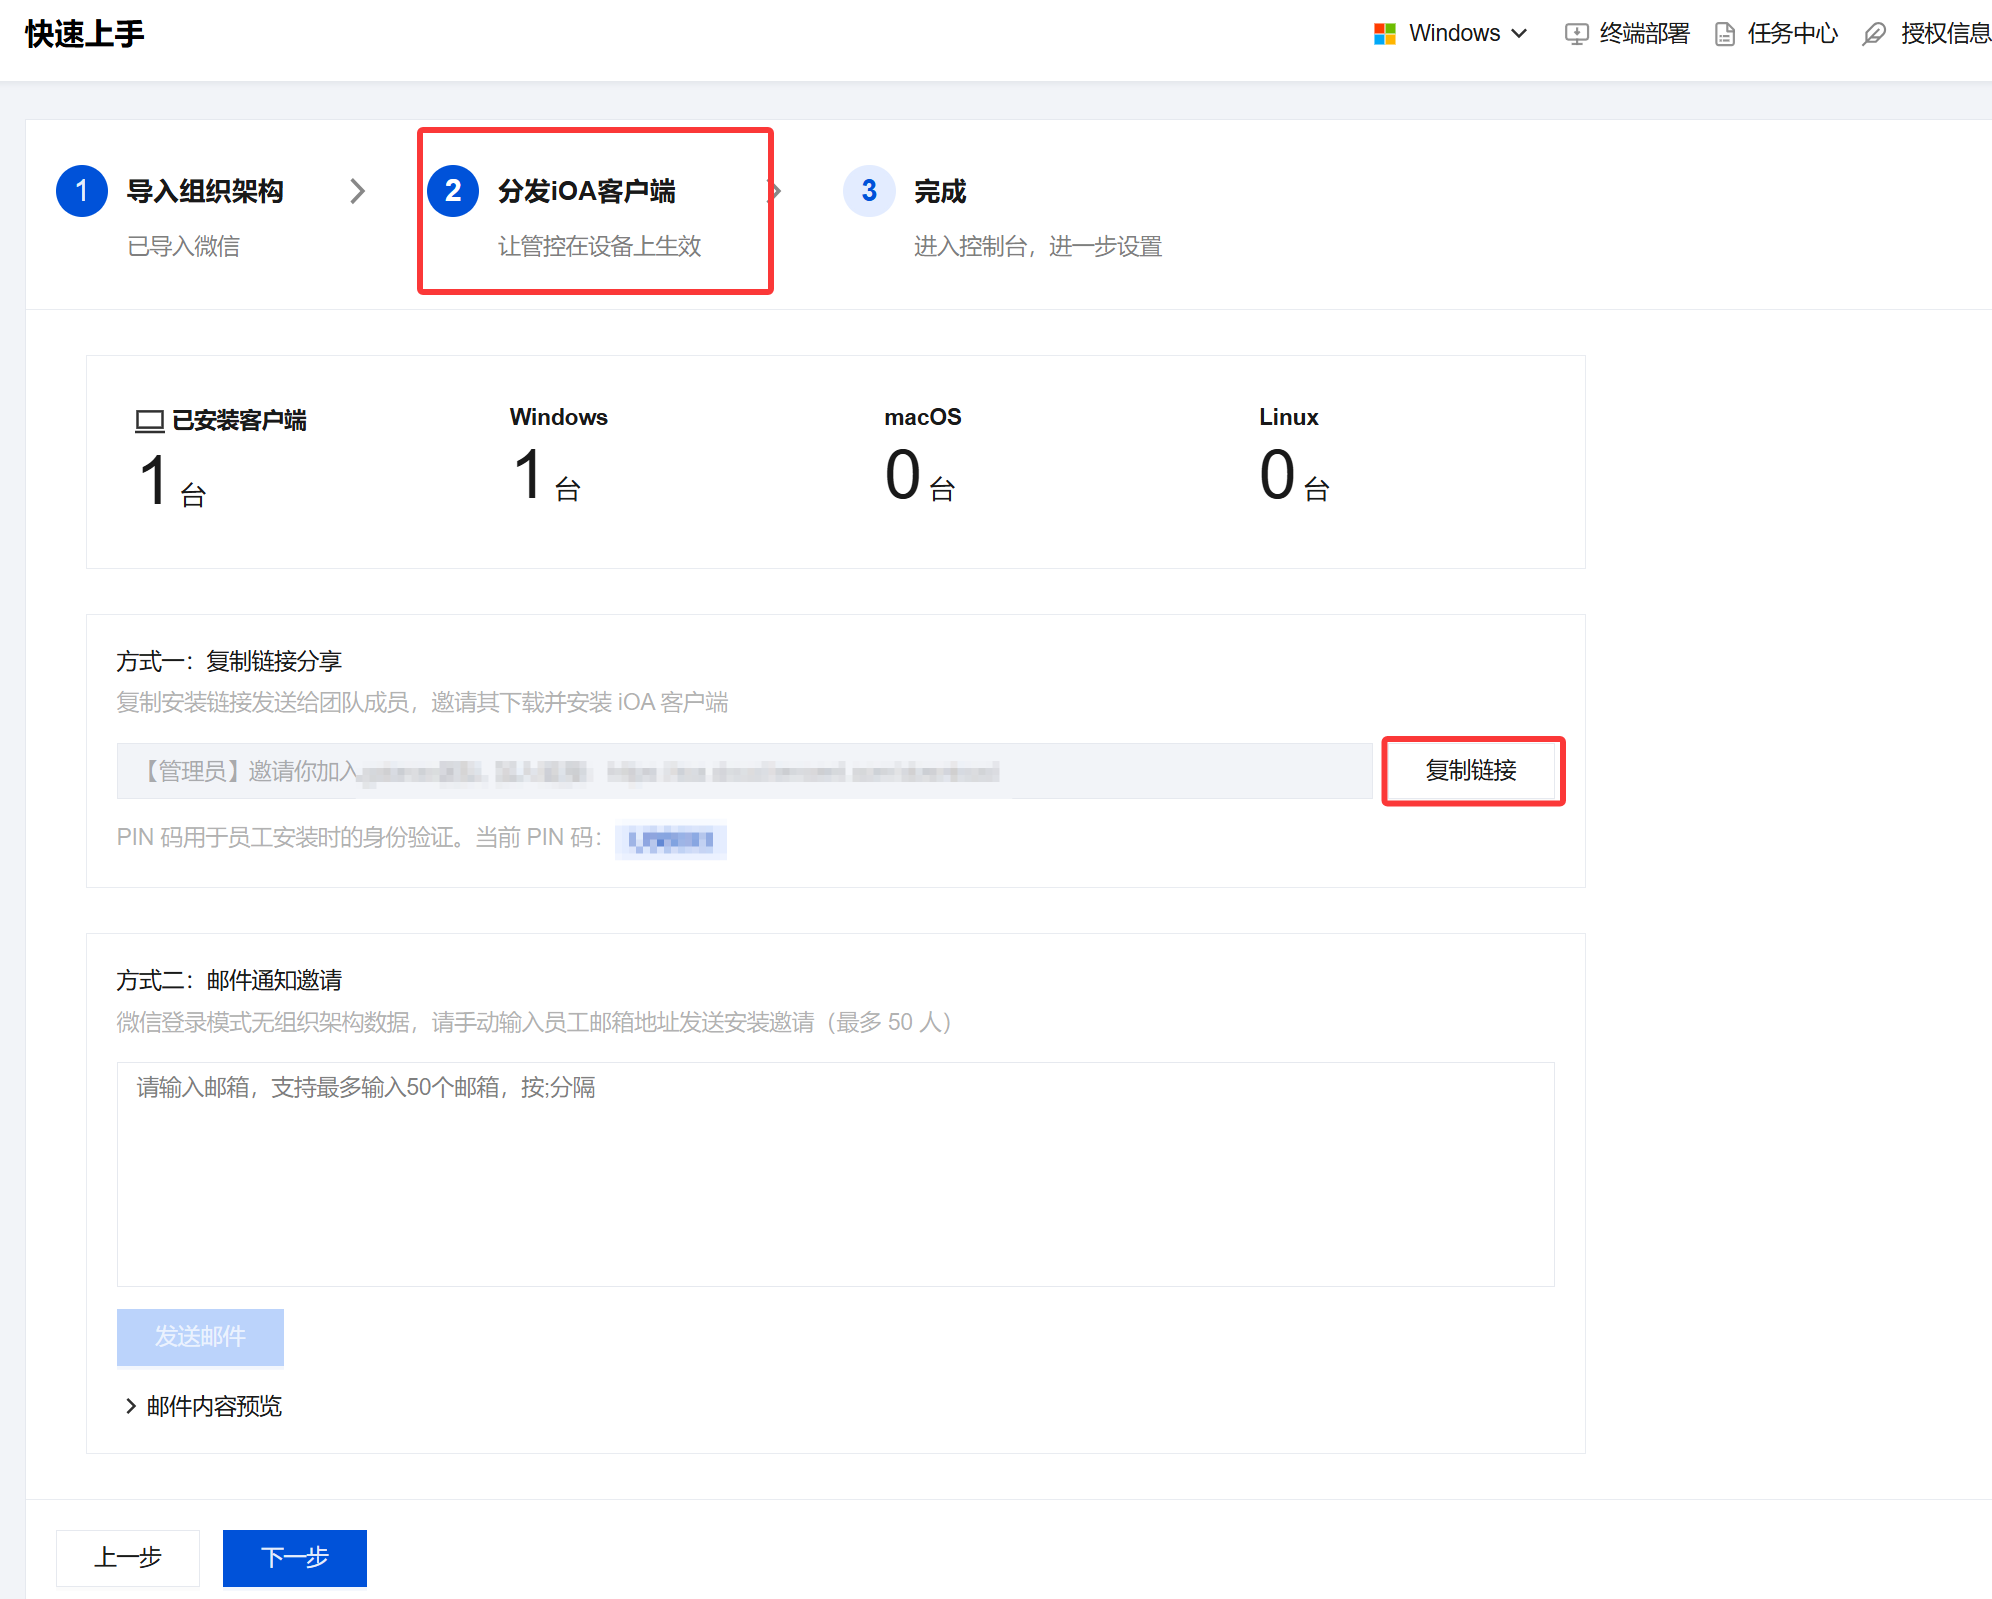
Task: Open the Windows platform dropdown
Action: pos(1467,34)
